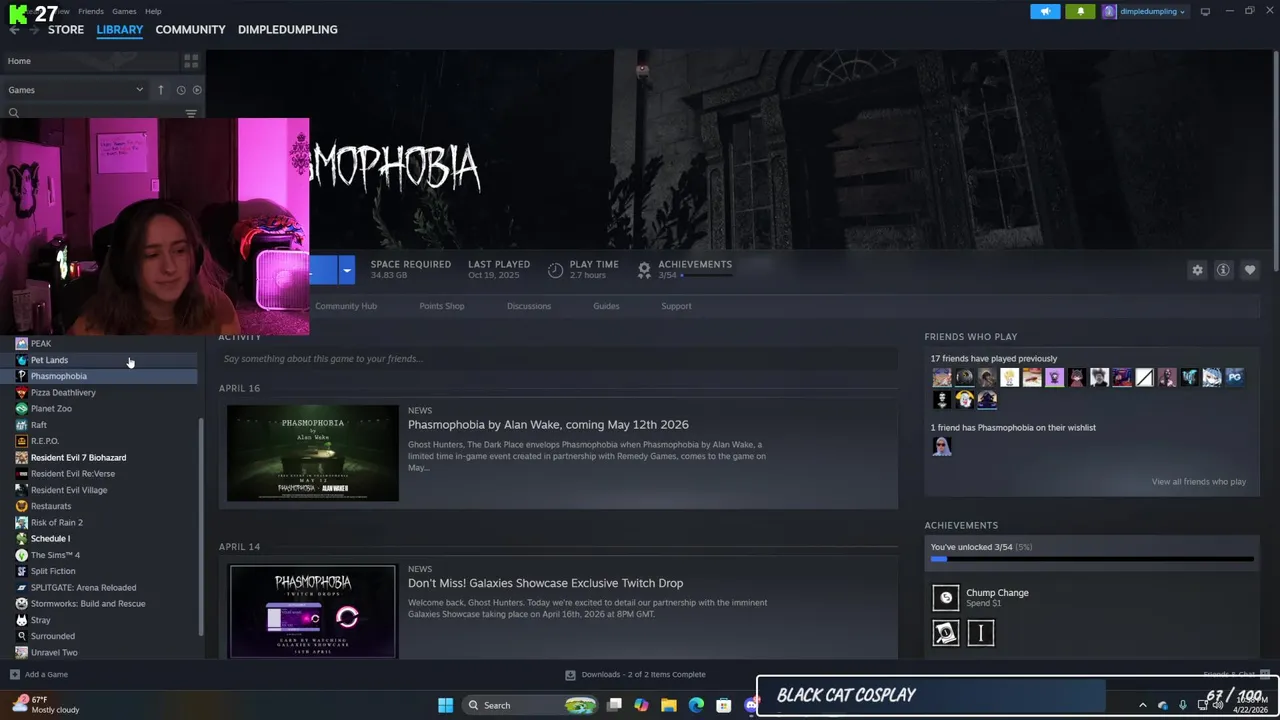Image resolution: width=1280 pixels, height=720 pixels.
Task: Open File Explorer from taskbar
Action: [x=668, y=705]
